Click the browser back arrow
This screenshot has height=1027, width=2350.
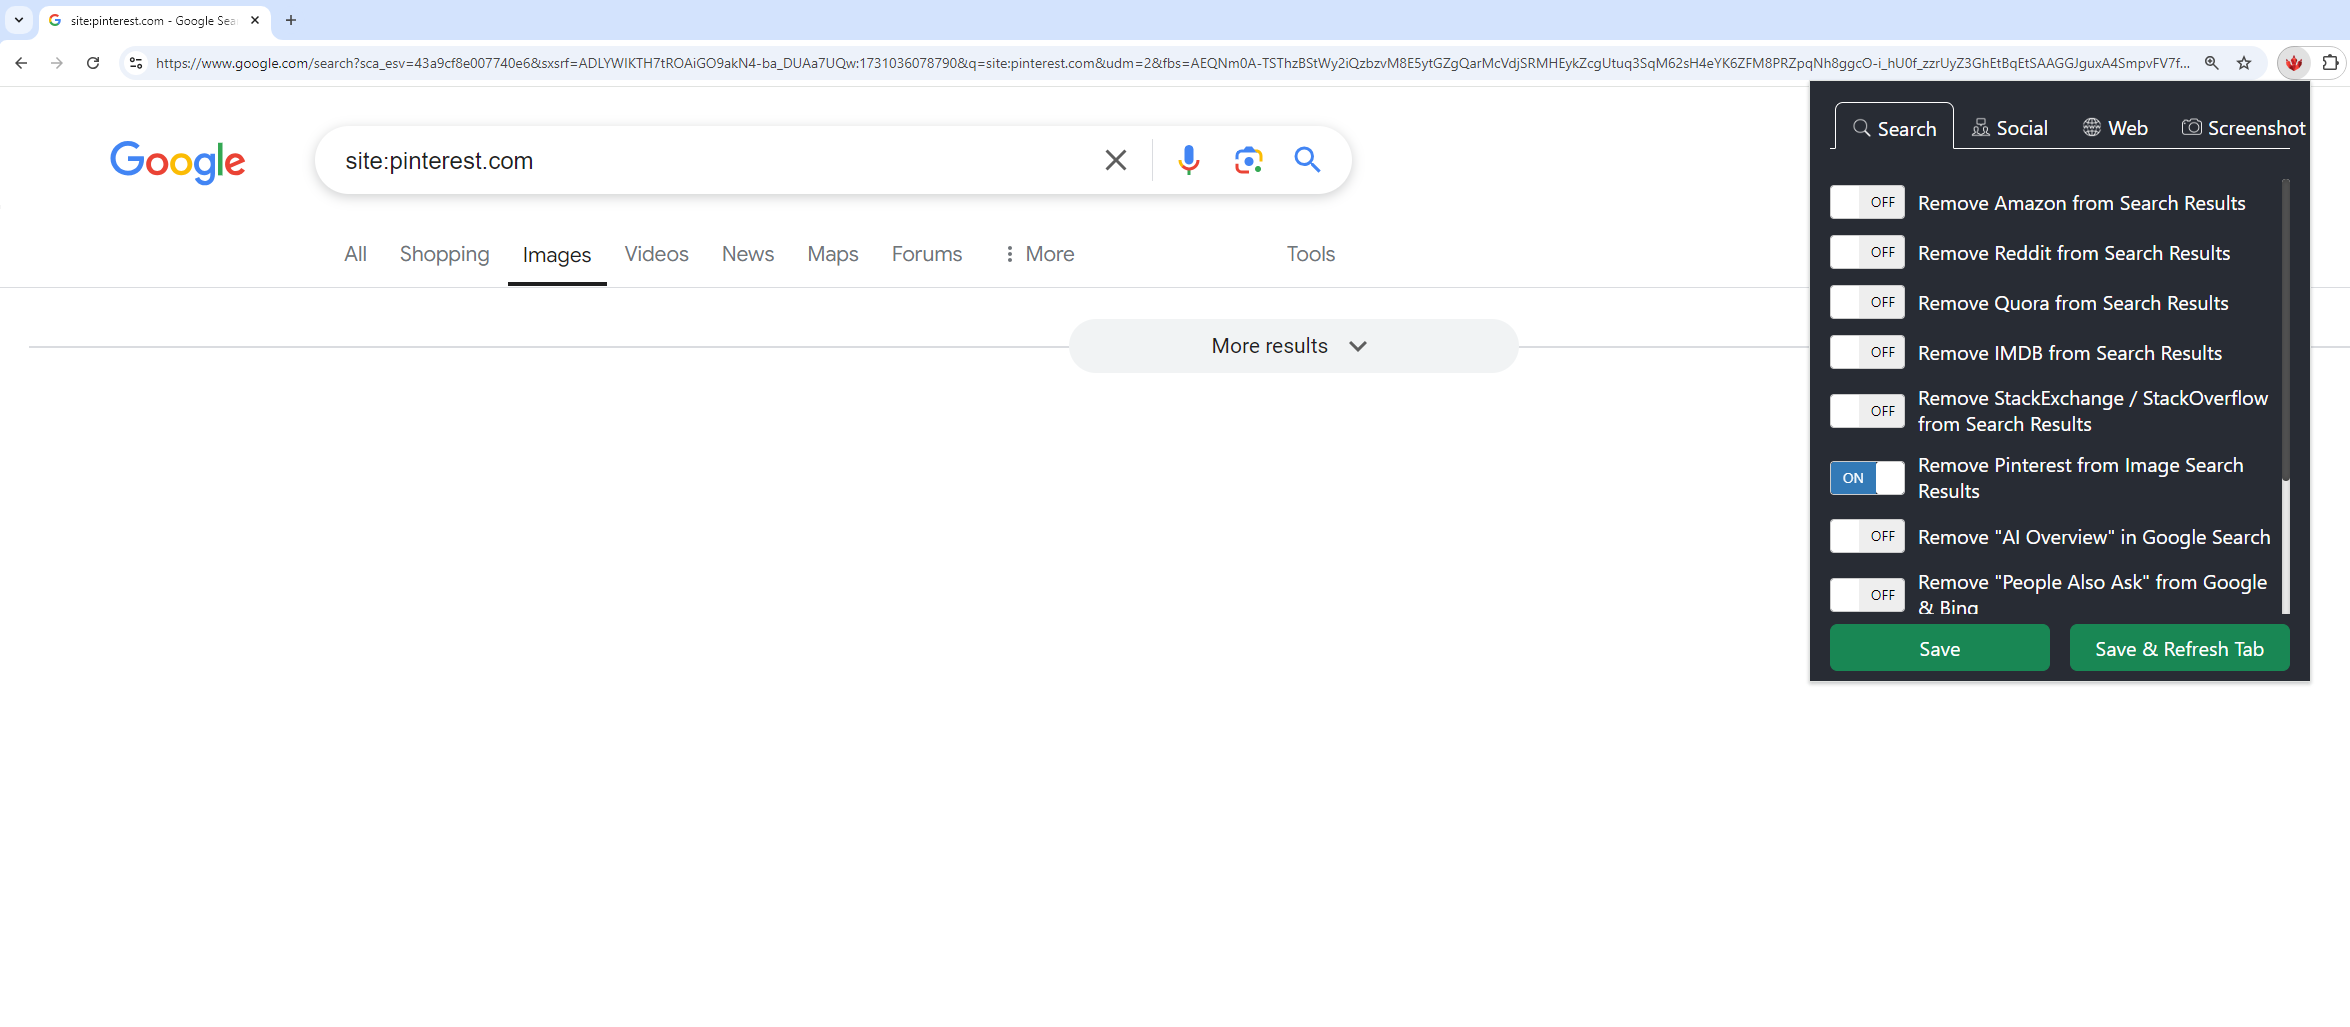tap(21, 63)
